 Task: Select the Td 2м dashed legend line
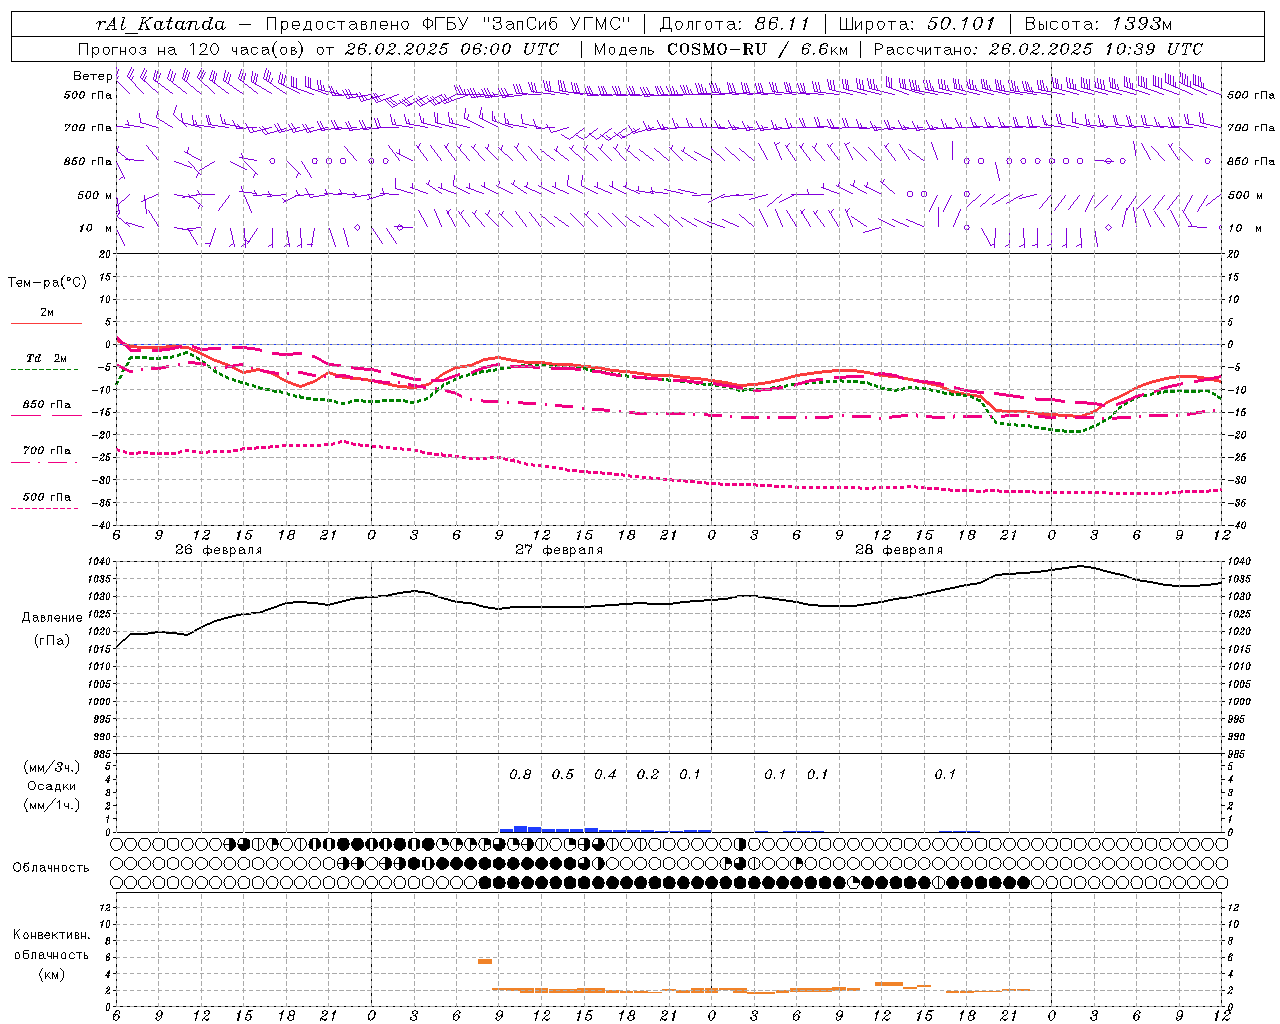(46, 369)
